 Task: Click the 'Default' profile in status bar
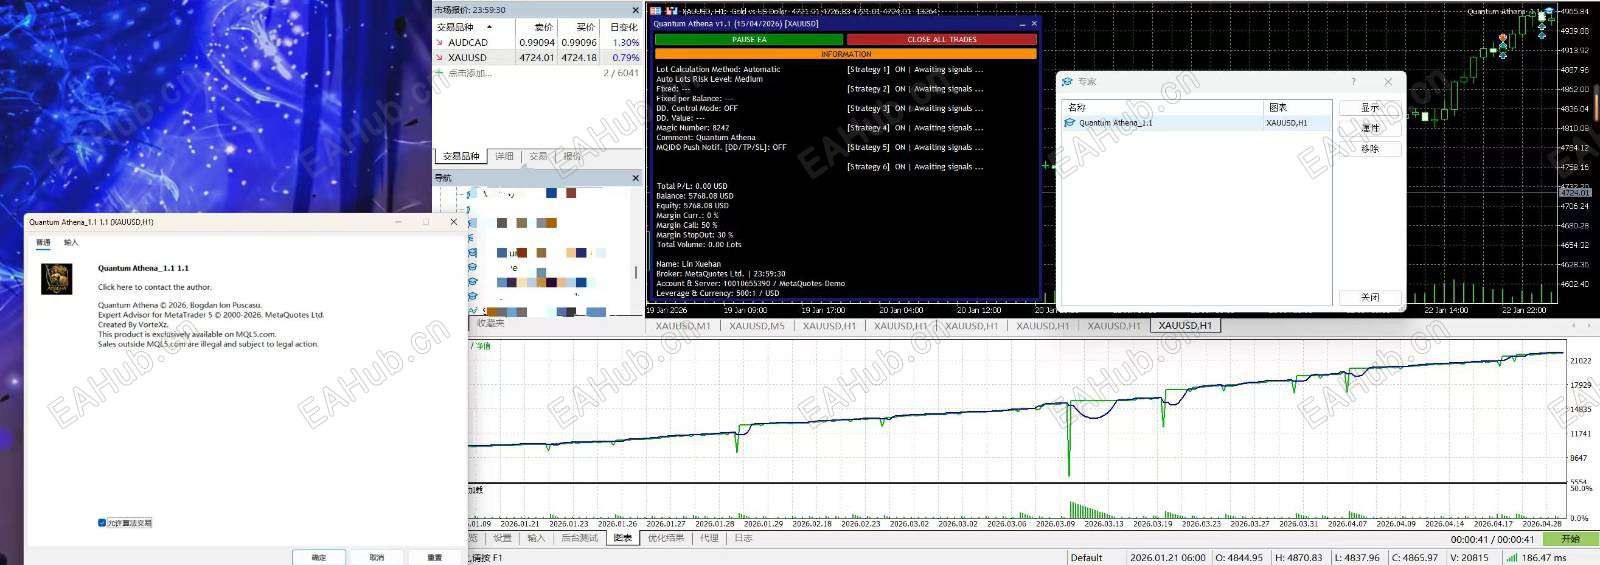click(1086, 558)
